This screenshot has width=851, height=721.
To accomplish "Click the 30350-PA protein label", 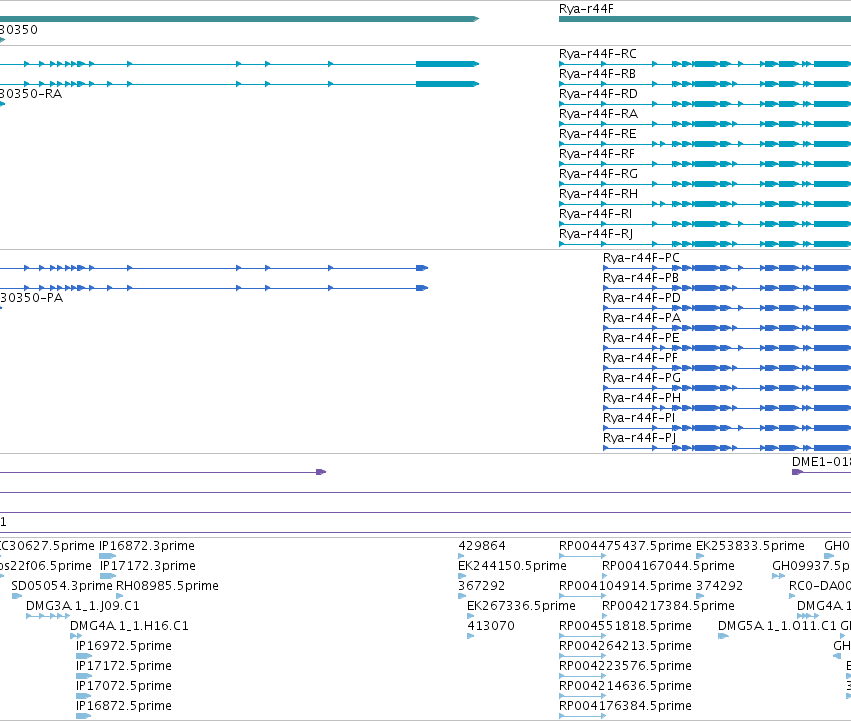I will pos(31,298).
